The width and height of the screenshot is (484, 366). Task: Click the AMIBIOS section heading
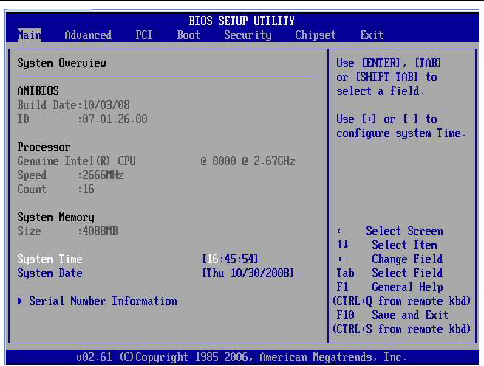[38, 91]
